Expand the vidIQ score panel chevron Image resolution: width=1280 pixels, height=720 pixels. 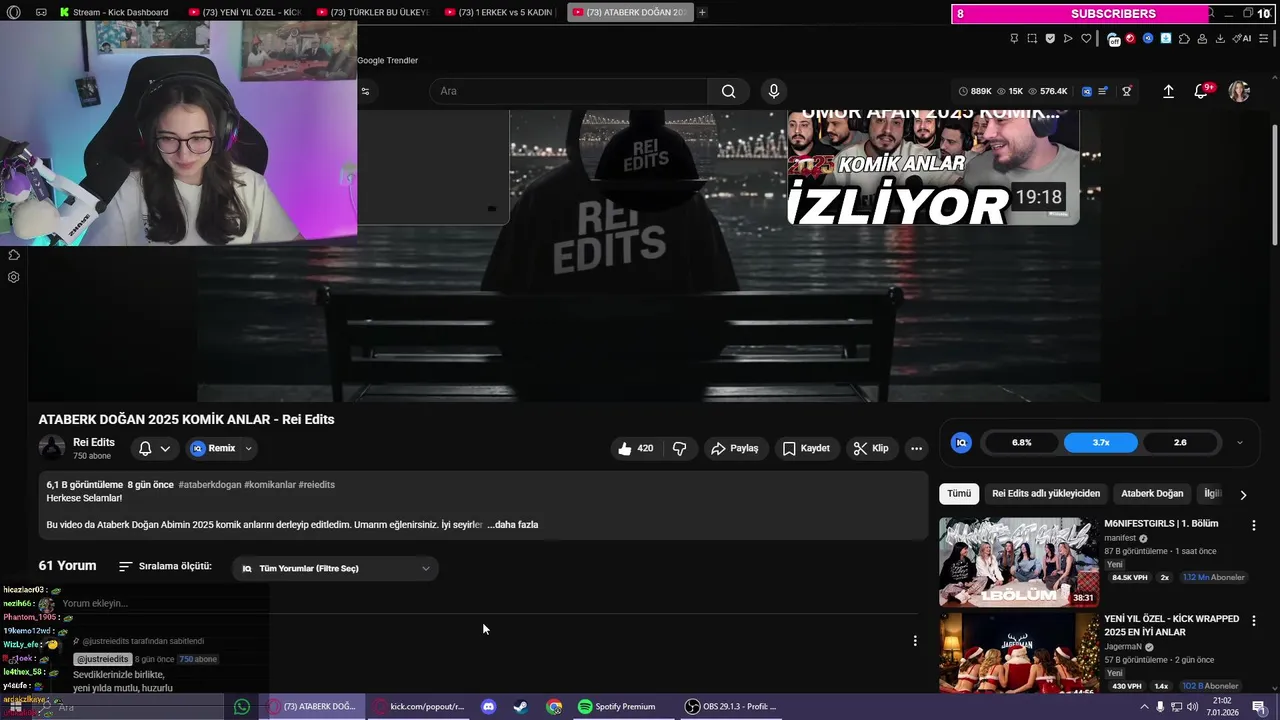(x=1240, y=442)
